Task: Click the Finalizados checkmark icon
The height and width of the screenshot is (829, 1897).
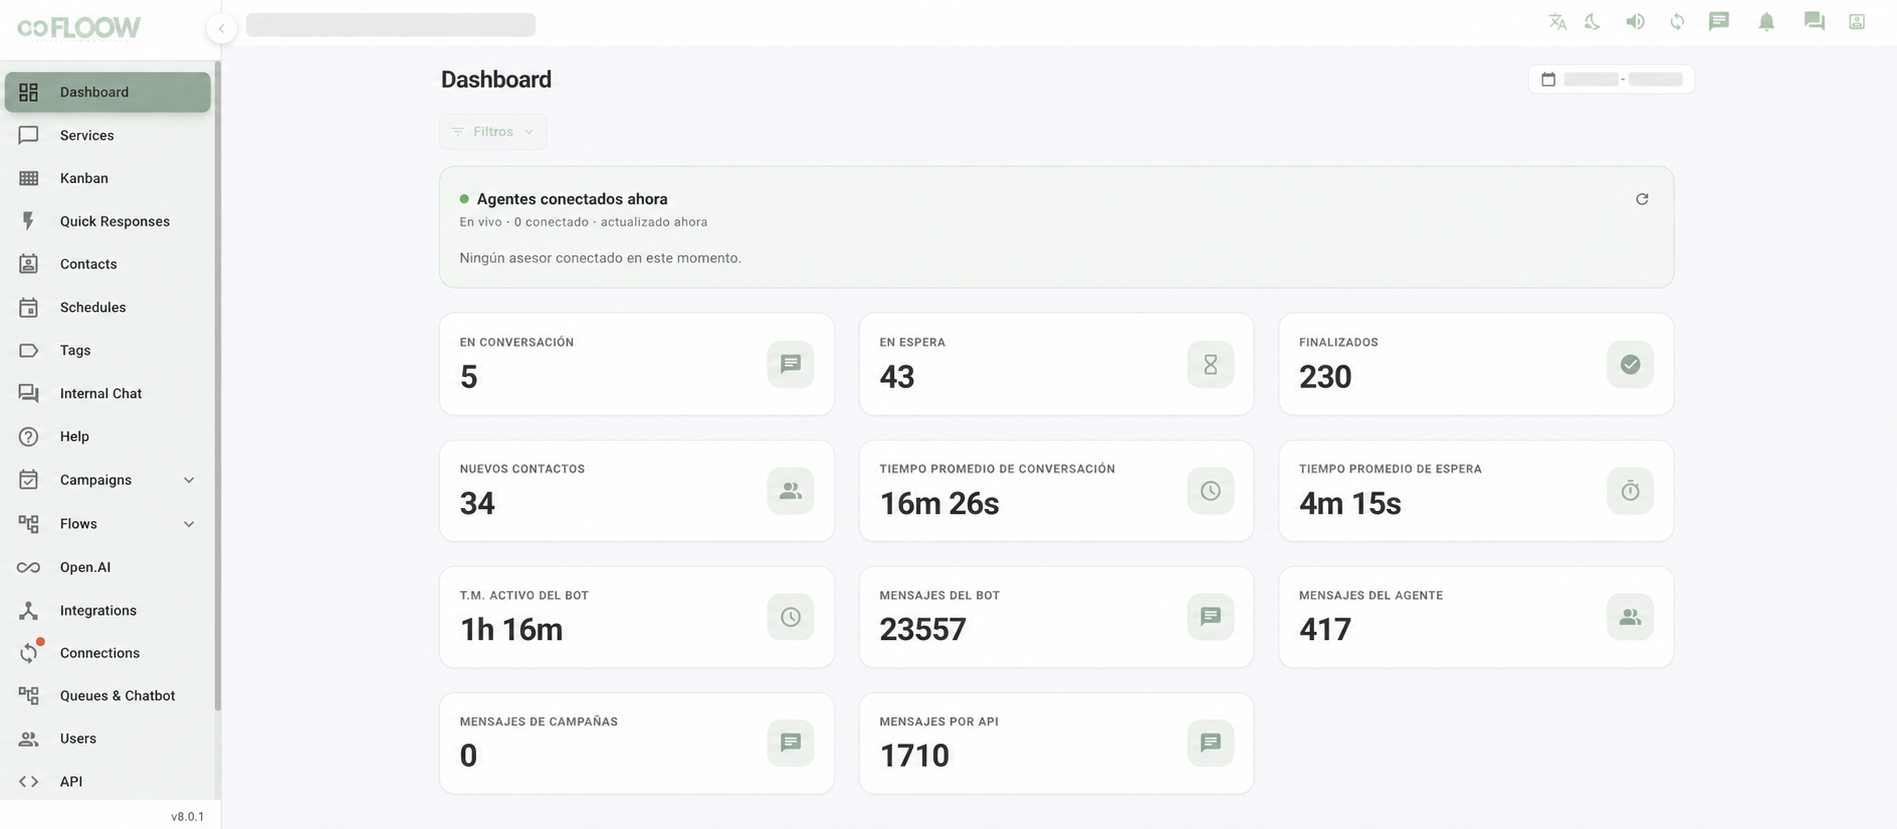Action: pyautogui.click(x=1630, y=364)
